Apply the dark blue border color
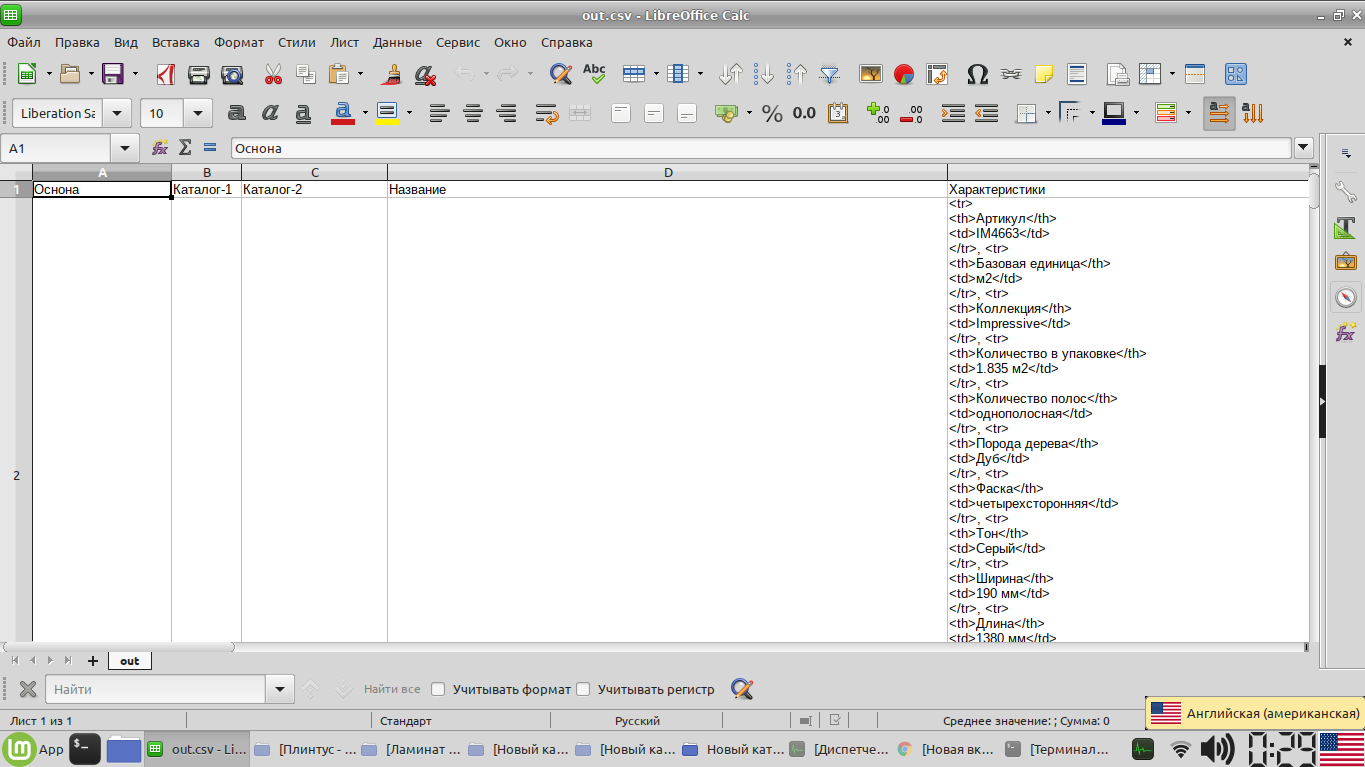 click(x=1114, y=113)
